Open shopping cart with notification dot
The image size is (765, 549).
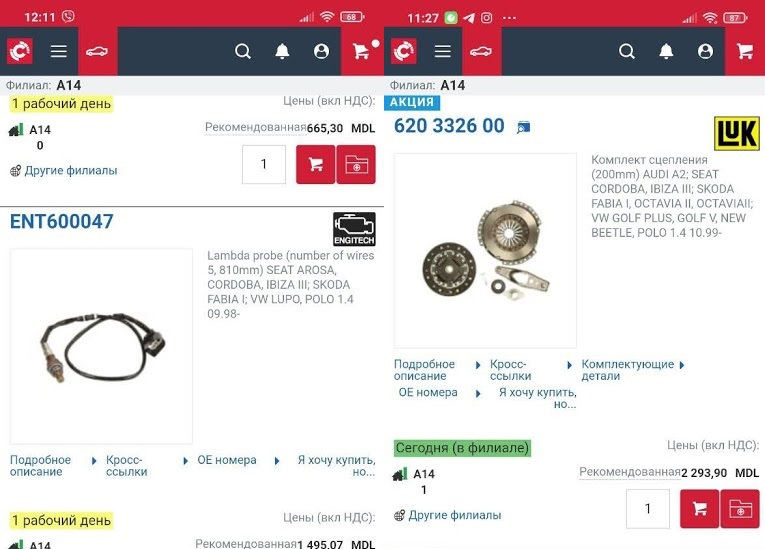362,51
